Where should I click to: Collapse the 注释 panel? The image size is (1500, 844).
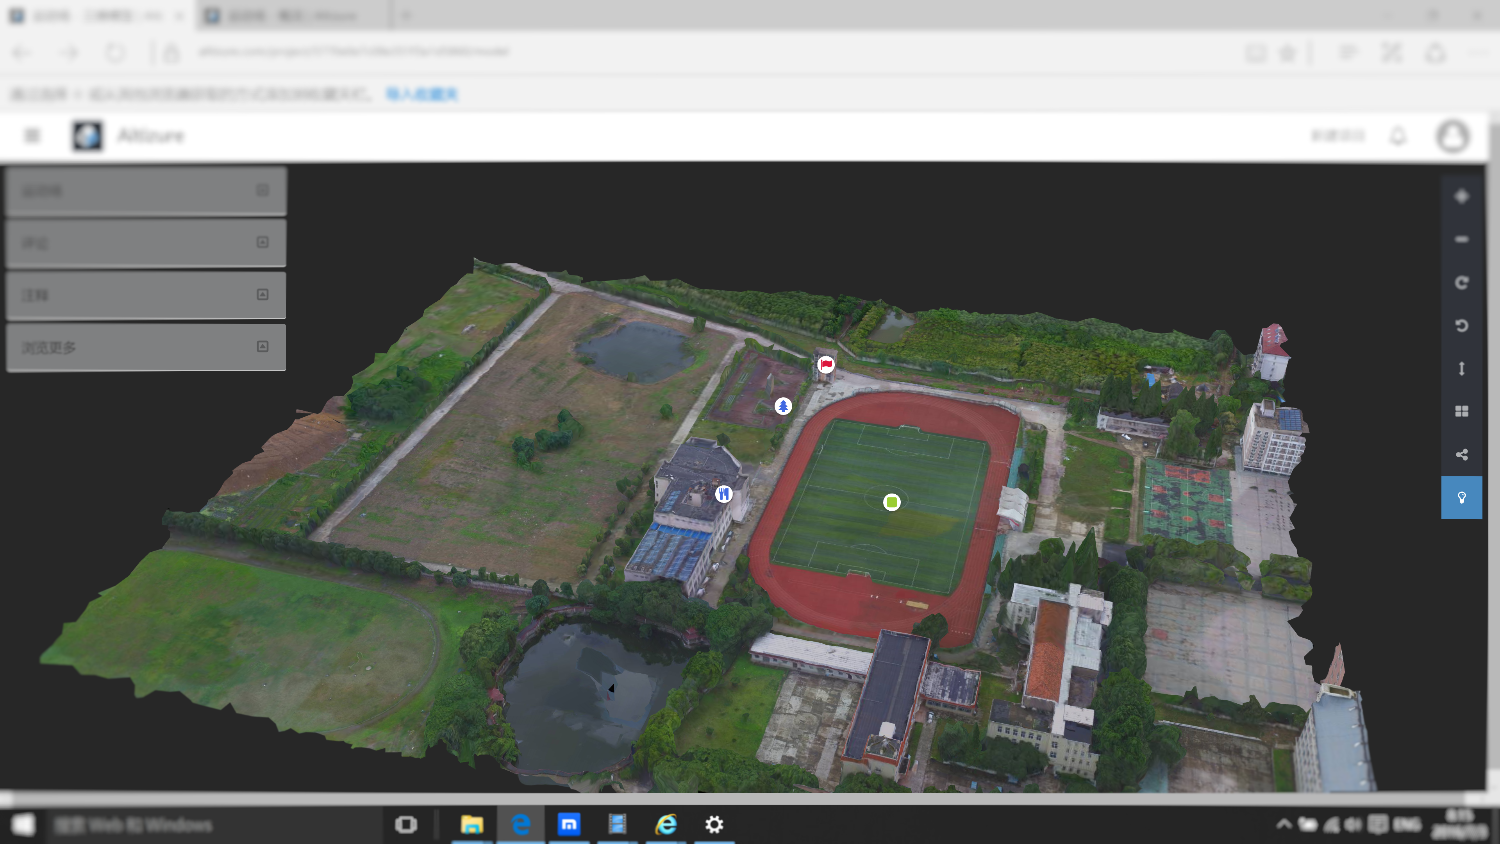262,294
